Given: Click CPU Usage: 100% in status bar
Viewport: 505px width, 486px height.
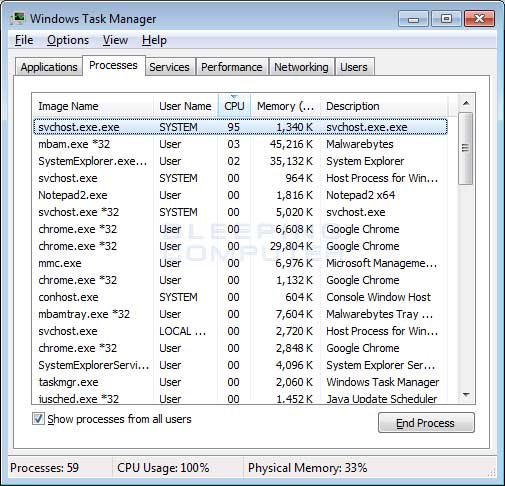Looking at the screenshot, I should (163, 468).
